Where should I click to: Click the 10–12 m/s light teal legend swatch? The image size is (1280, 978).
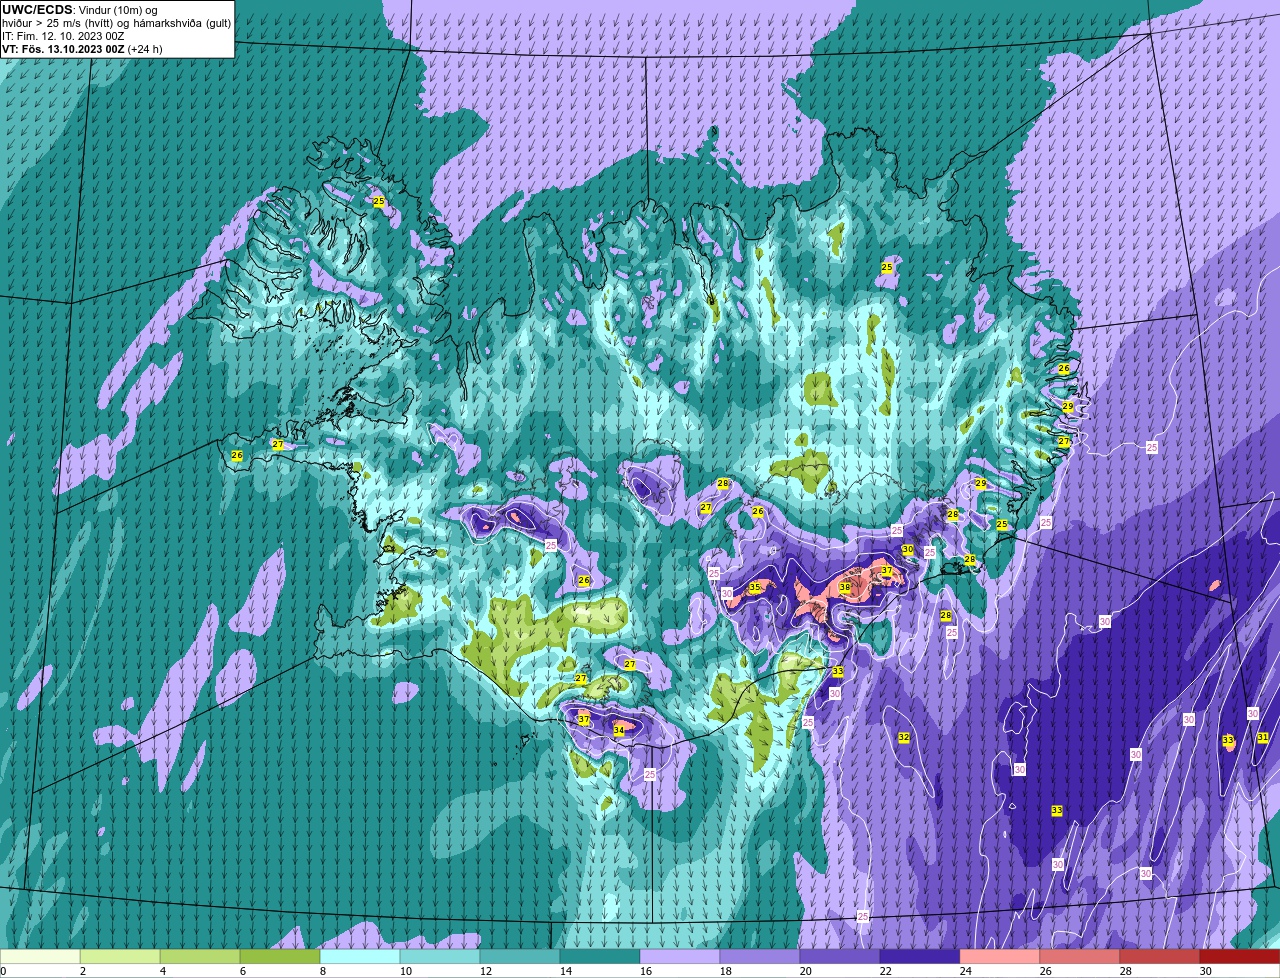[x=440, y=957]
